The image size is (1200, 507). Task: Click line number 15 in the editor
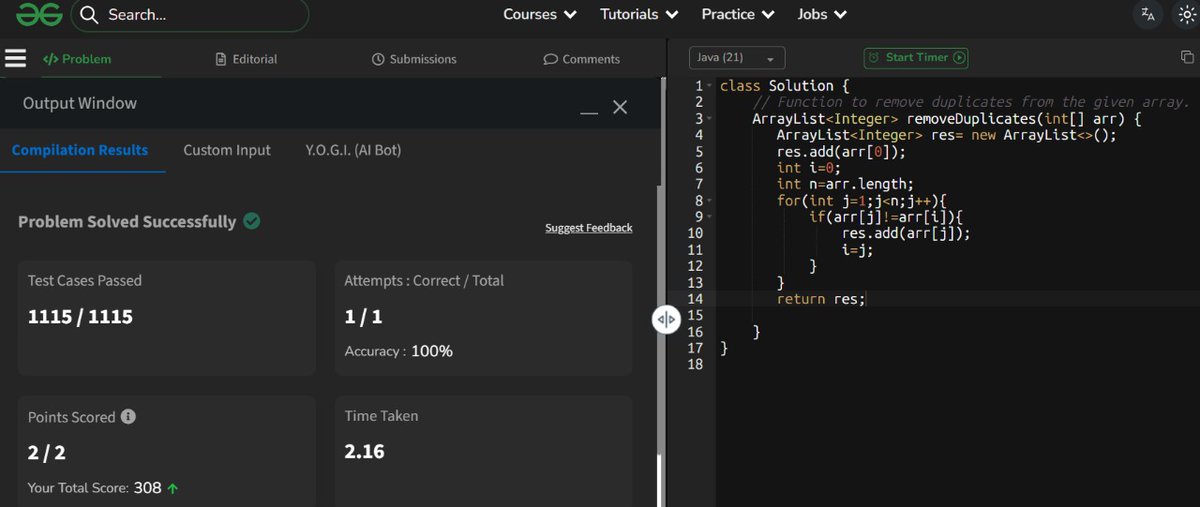(x=697, y=315)
